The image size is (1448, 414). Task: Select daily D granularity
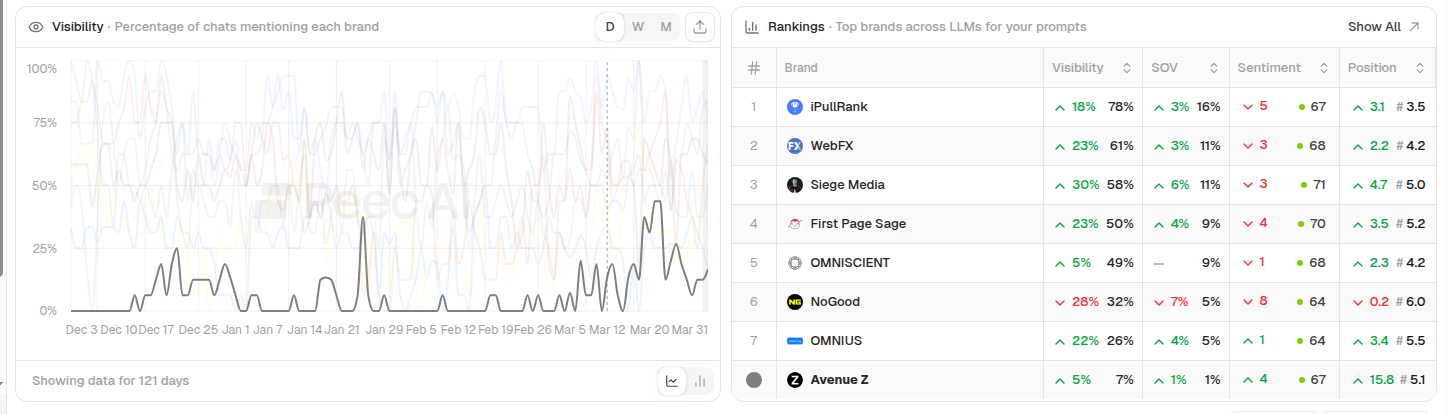pos(610,27)
